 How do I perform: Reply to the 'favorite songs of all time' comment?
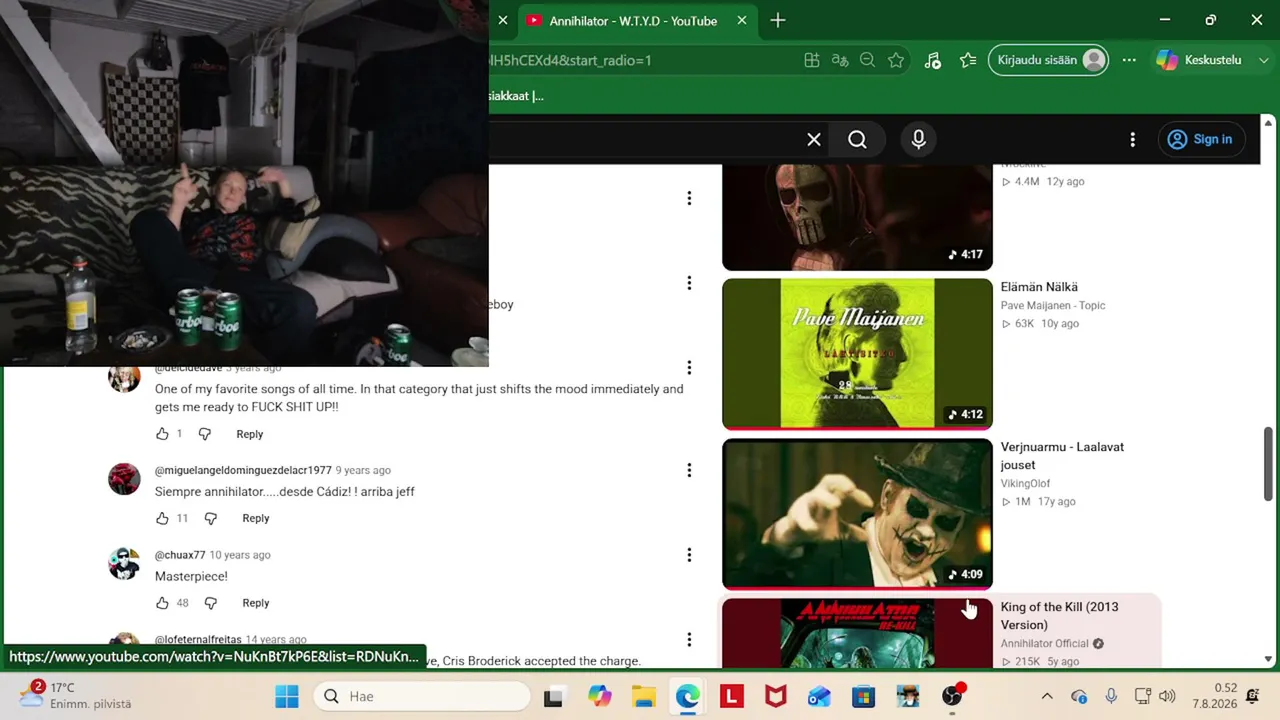point(250,434)
